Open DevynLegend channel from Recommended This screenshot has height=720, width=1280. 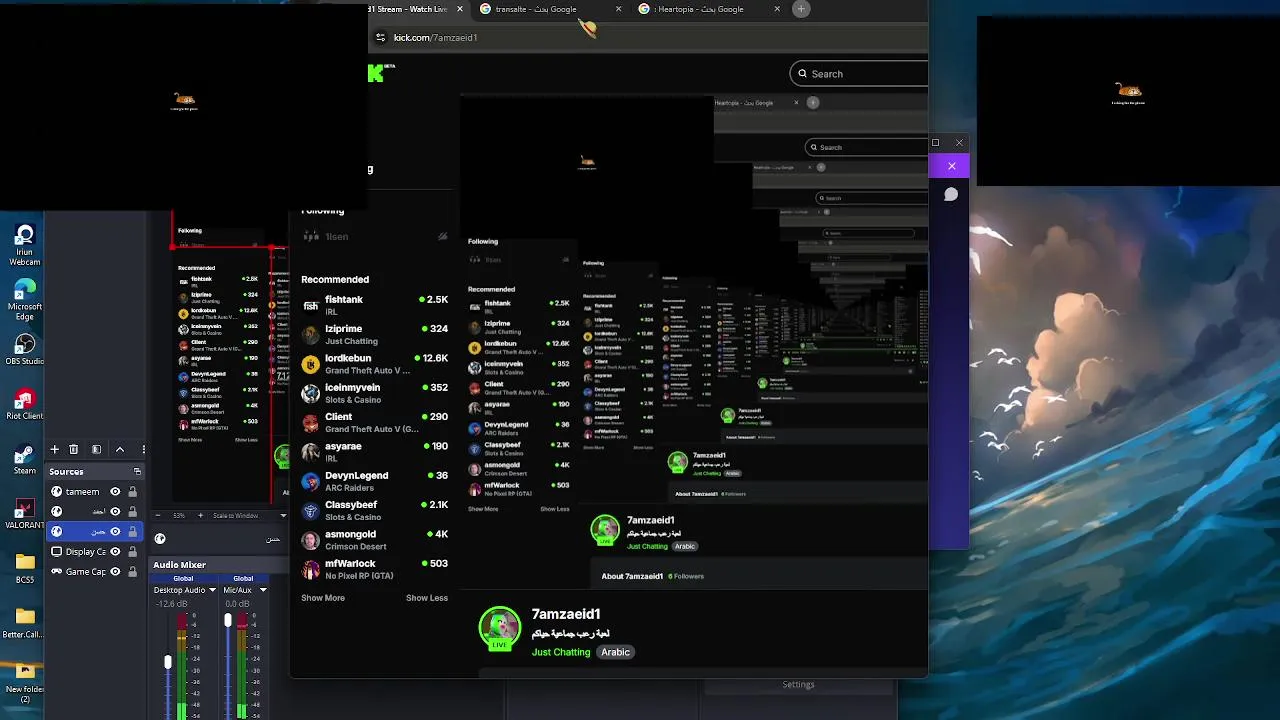[375, 481]
